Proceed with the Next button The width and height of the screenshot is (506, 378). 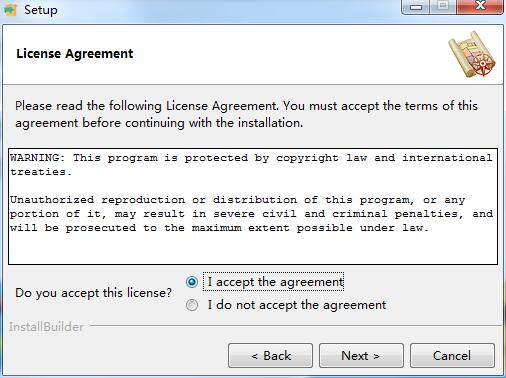[361, 356]
